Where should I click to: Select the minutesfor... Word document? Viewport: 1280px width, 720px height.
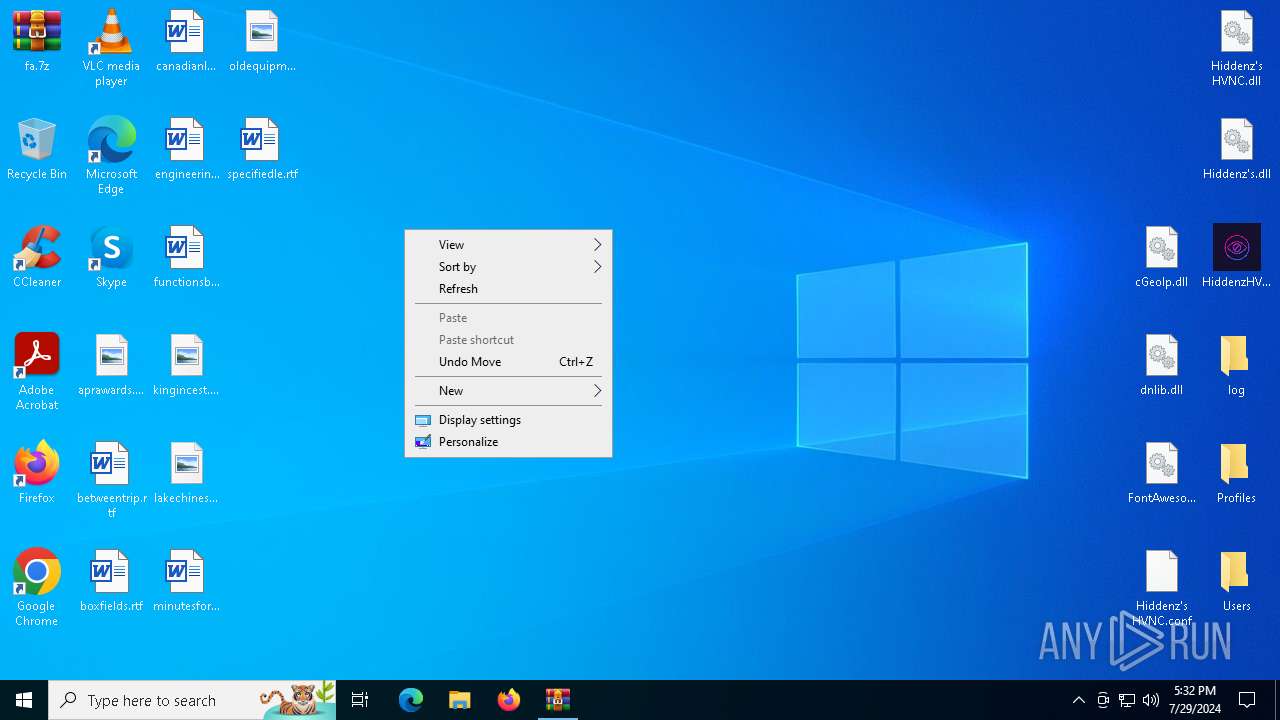point(186,581)
